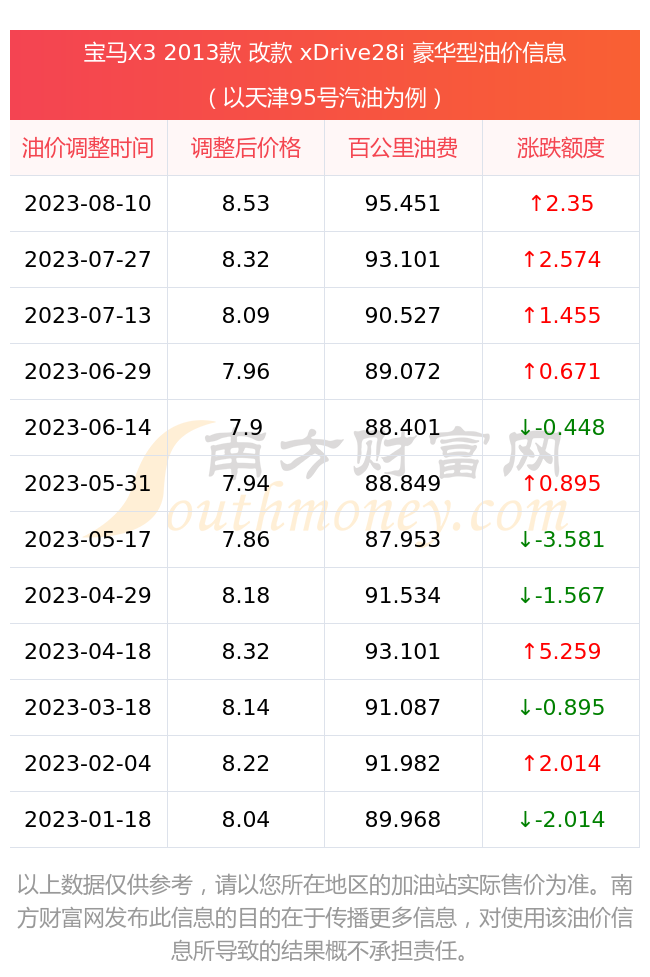Viewport: 650px width, 977px height.
Task: Click the fuel cost 91.087
Action: coord(403,708)
